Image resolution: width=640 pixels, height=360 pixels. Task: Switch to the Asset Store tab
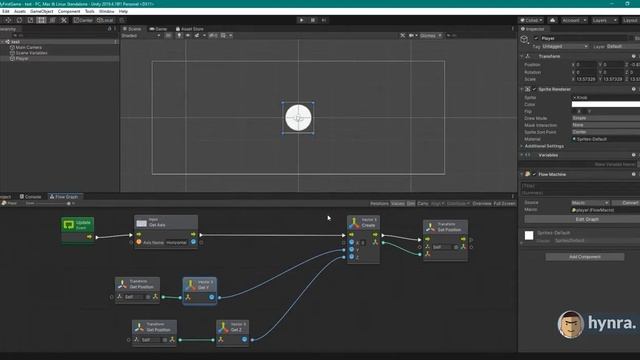click(x=190, y=29)
